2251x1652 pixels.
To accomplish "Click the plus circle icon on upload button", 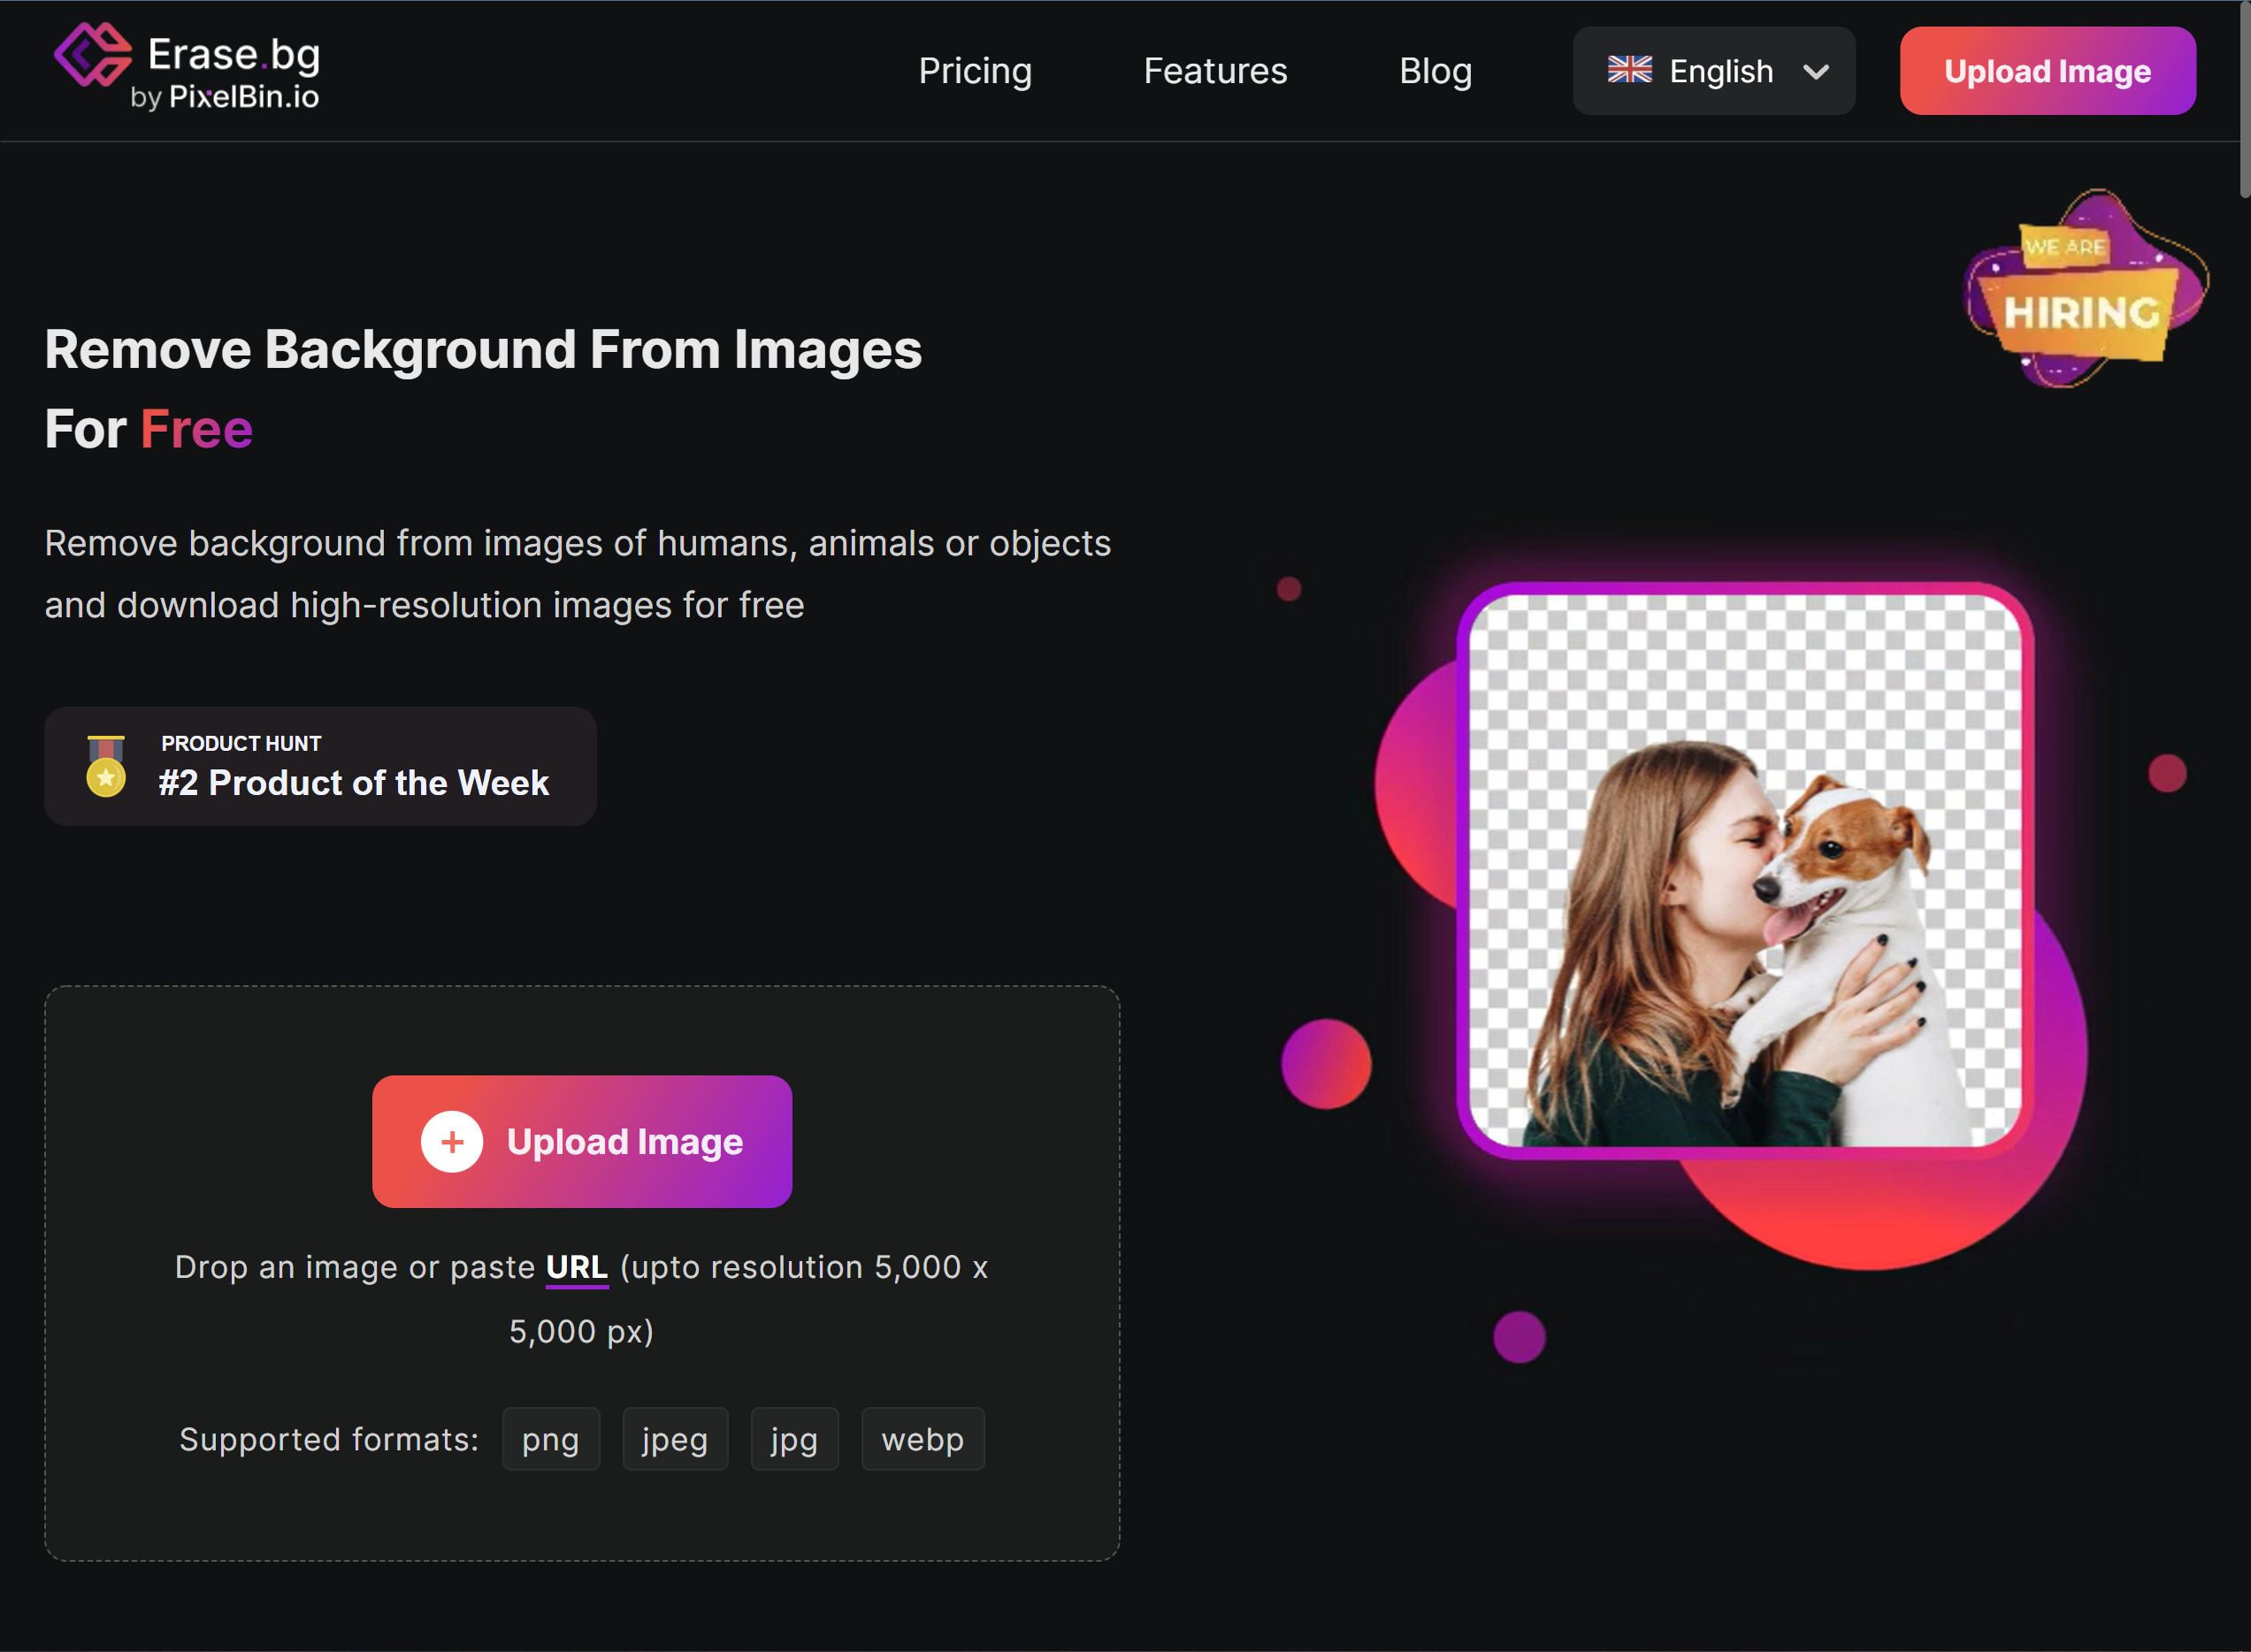I will tap(452, 1142).
